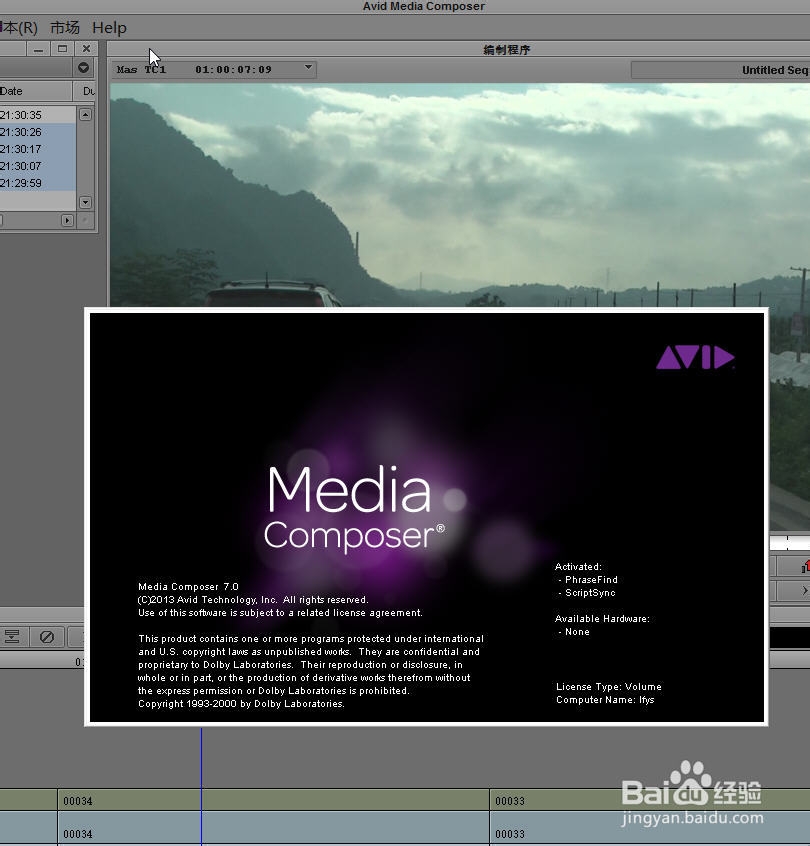The width and height of the screenshot is (810, 846).
Task: Click the segment mode arrow button in the timeline toolbar
Action: point(12,637)
